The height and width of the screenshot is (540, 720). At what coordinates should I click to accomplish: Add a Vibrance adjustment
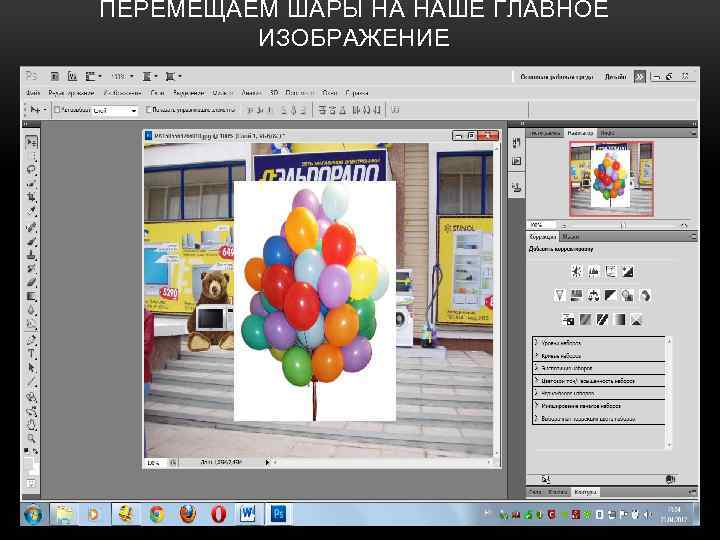(x=559, y=296)
